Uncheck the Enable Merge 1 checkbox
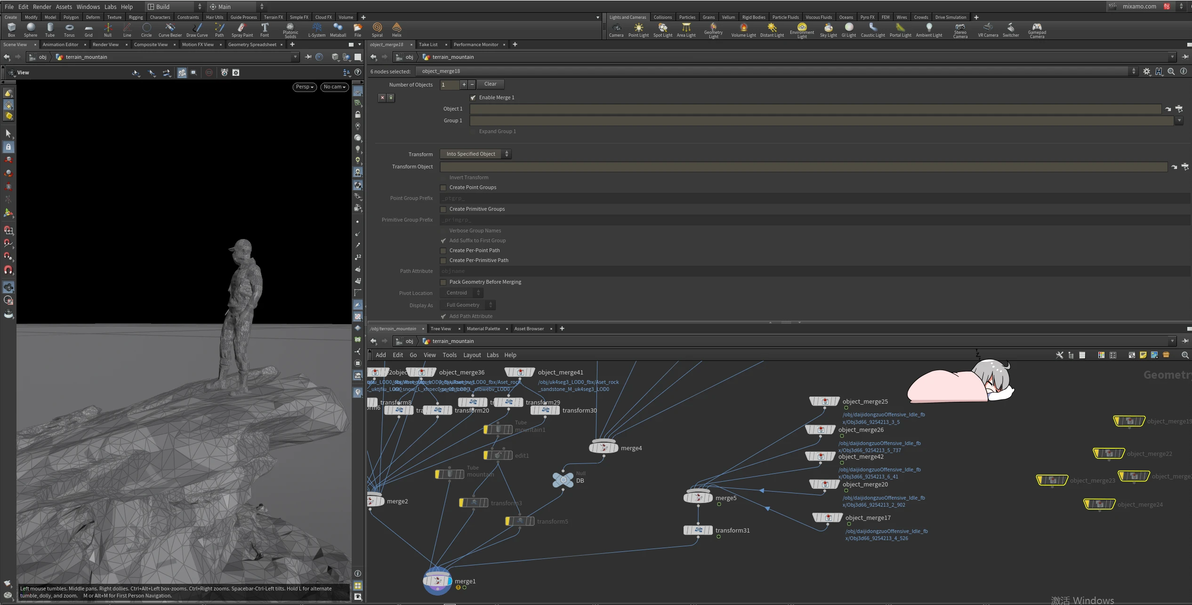The width and height of the screenshot is (1192, 605). click(473, 98)
